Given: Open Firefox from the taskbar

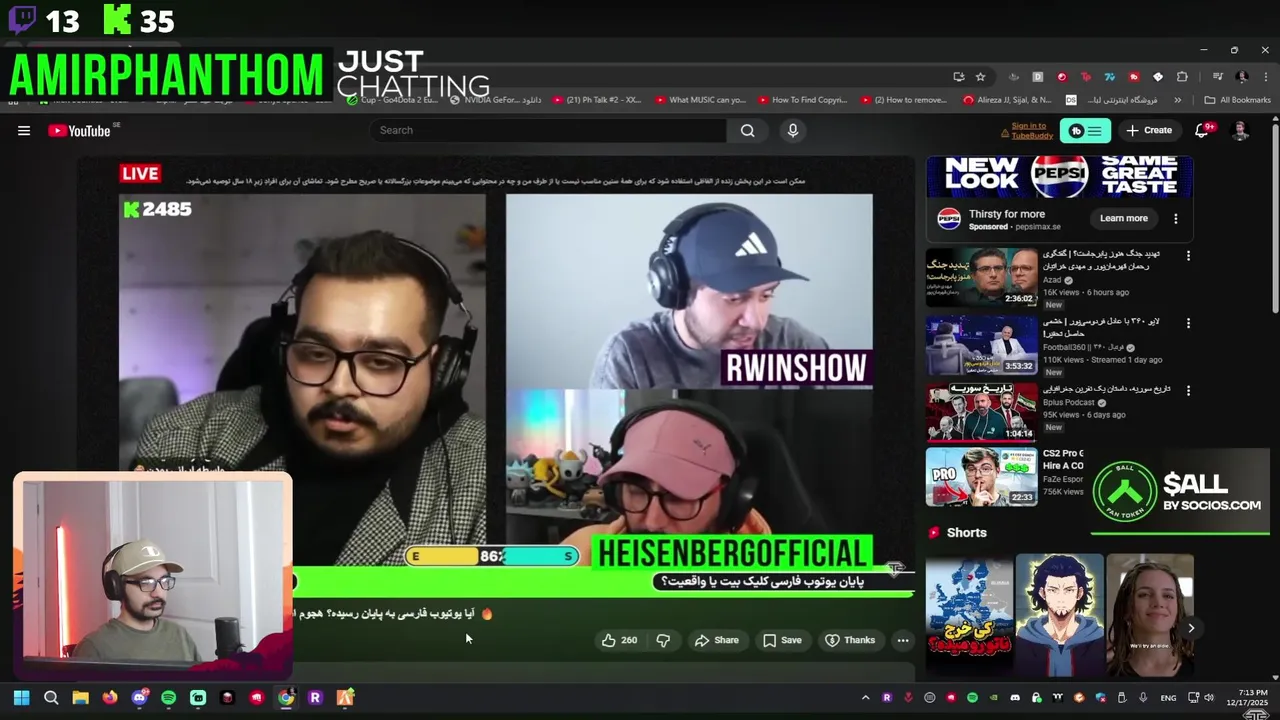Looking at the screenshot, I should [110, 697].
